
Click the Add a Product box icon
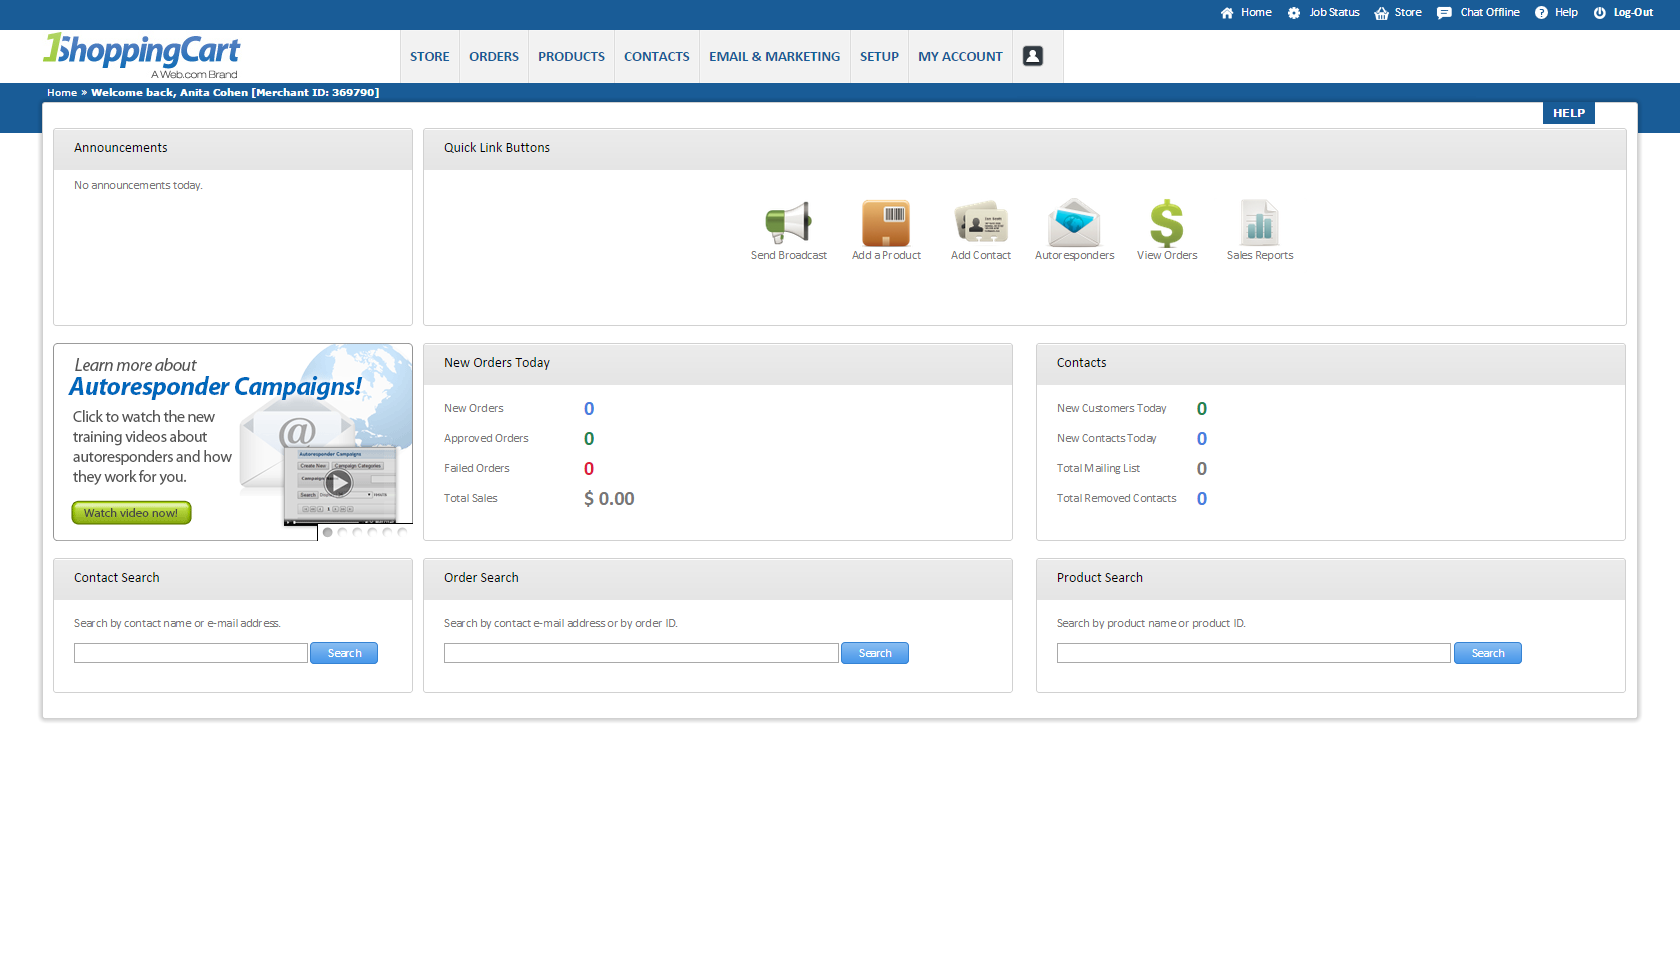[886, 223]
